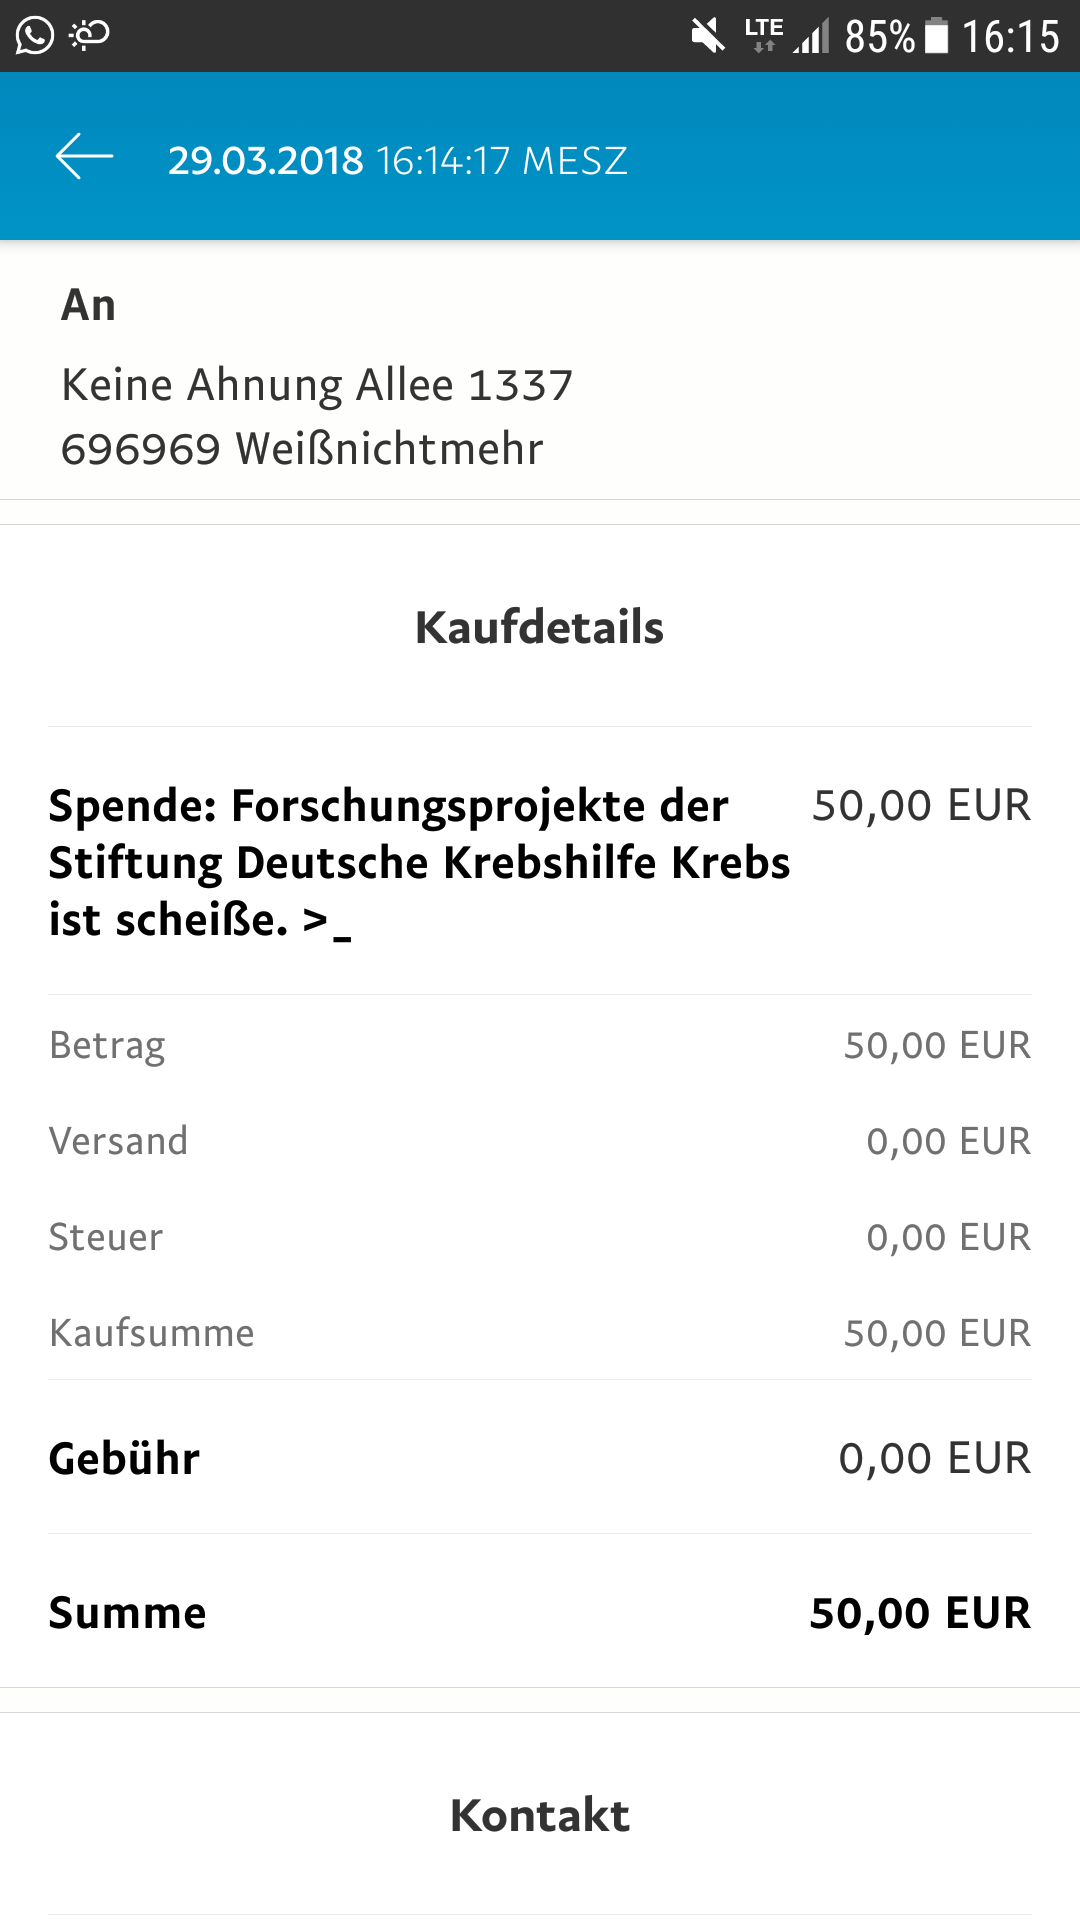Image resolution: width=1080 pixels, height=1920 pixels.
Task: Open the Spende Forschungsprojekte item description
Action: click(419, 863)
